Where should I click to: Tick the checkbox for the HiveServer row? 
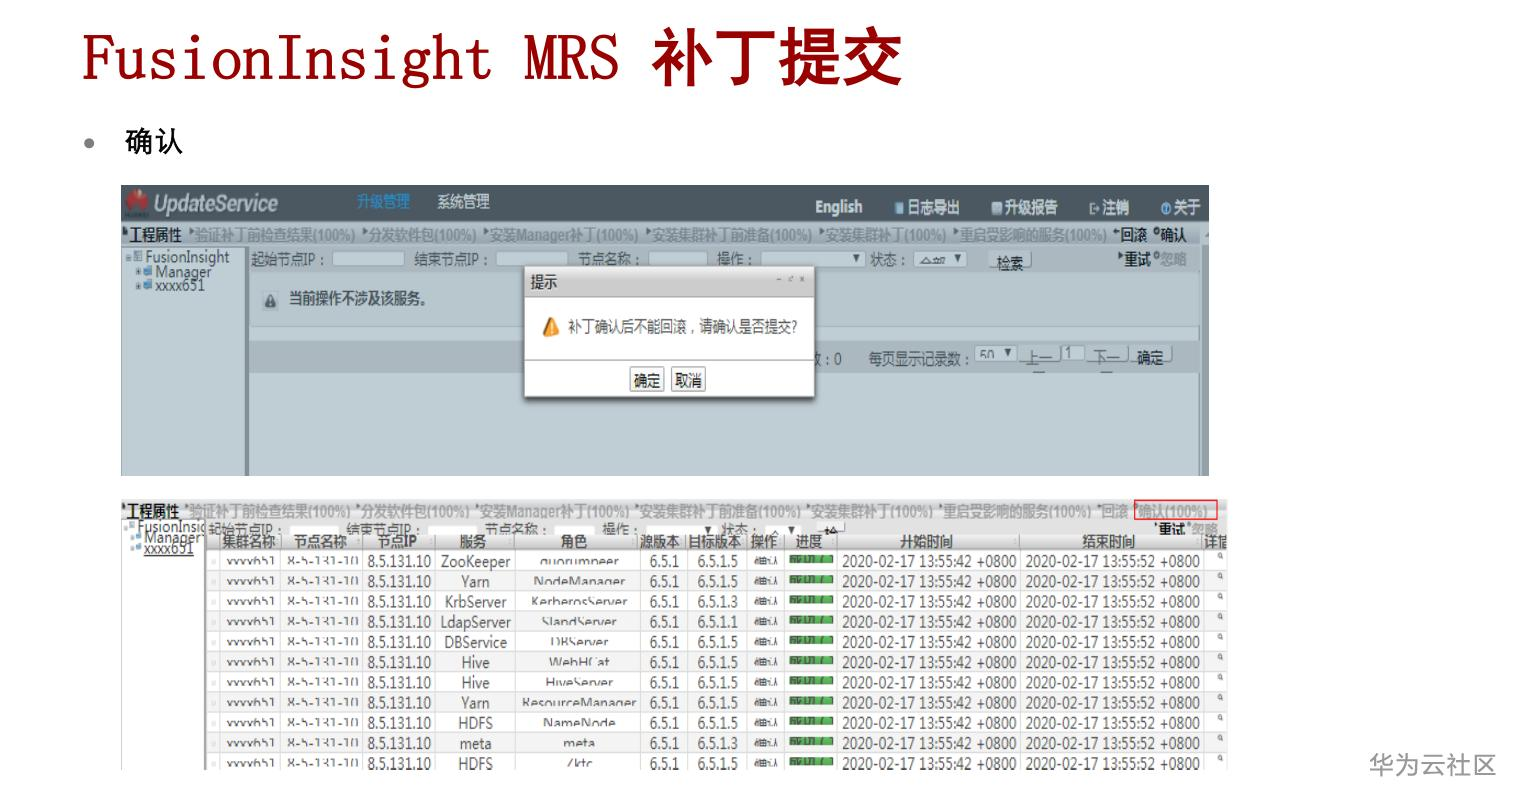(x=213, y=682)
